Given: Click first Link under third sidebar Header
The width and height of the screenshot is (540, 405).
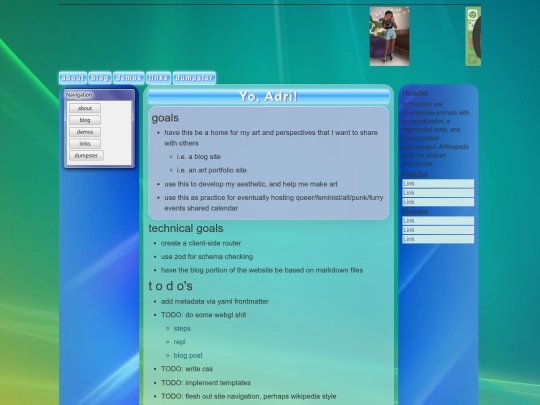Looking at the screenshot, I should click(438, 221).
